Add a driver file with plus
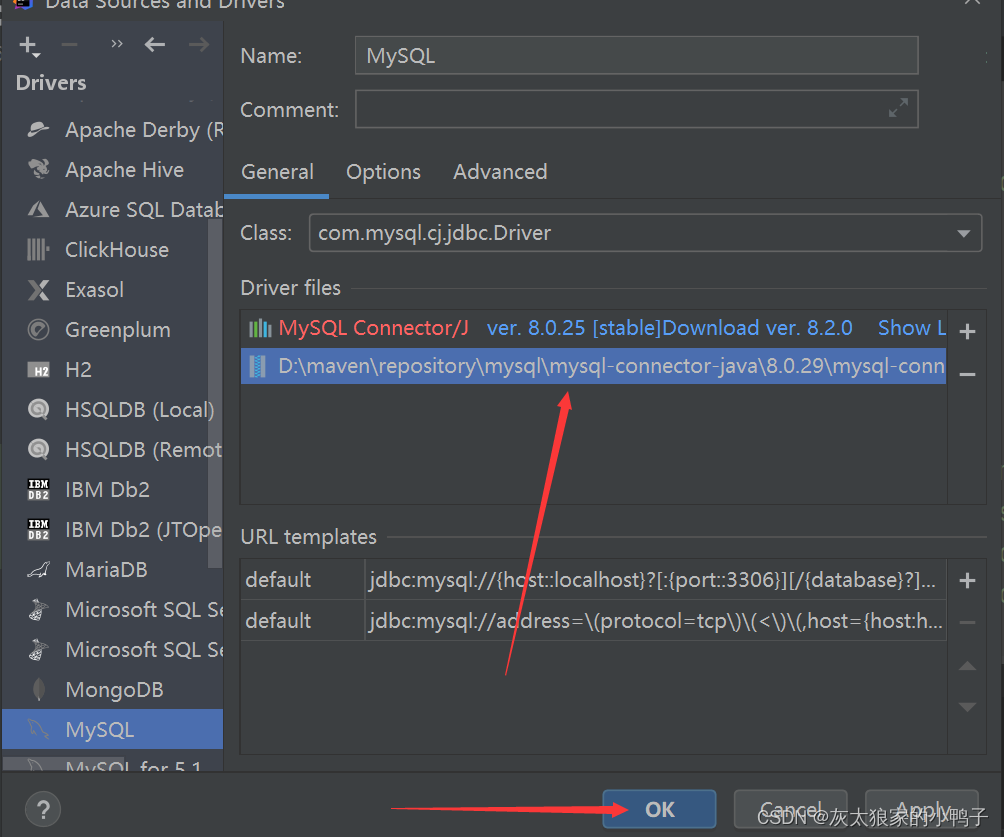Screen dimensions: 1004x837 point(968,331)
